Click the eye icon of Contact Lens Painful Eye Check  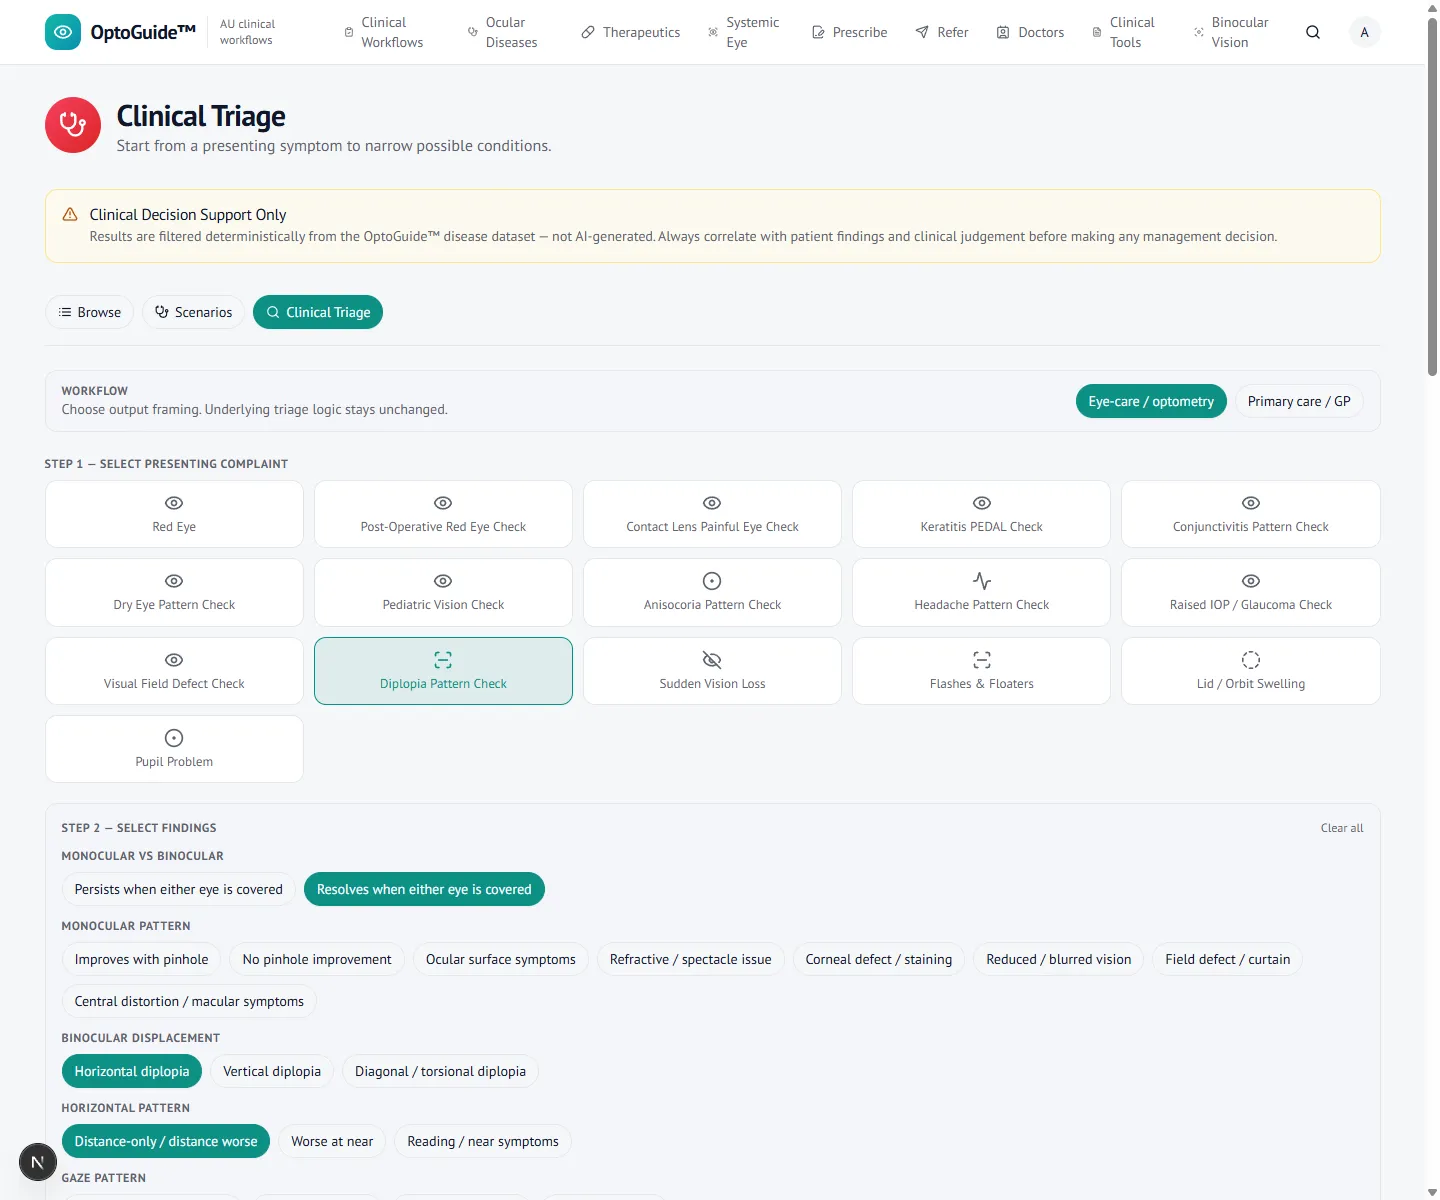[712, 503]
